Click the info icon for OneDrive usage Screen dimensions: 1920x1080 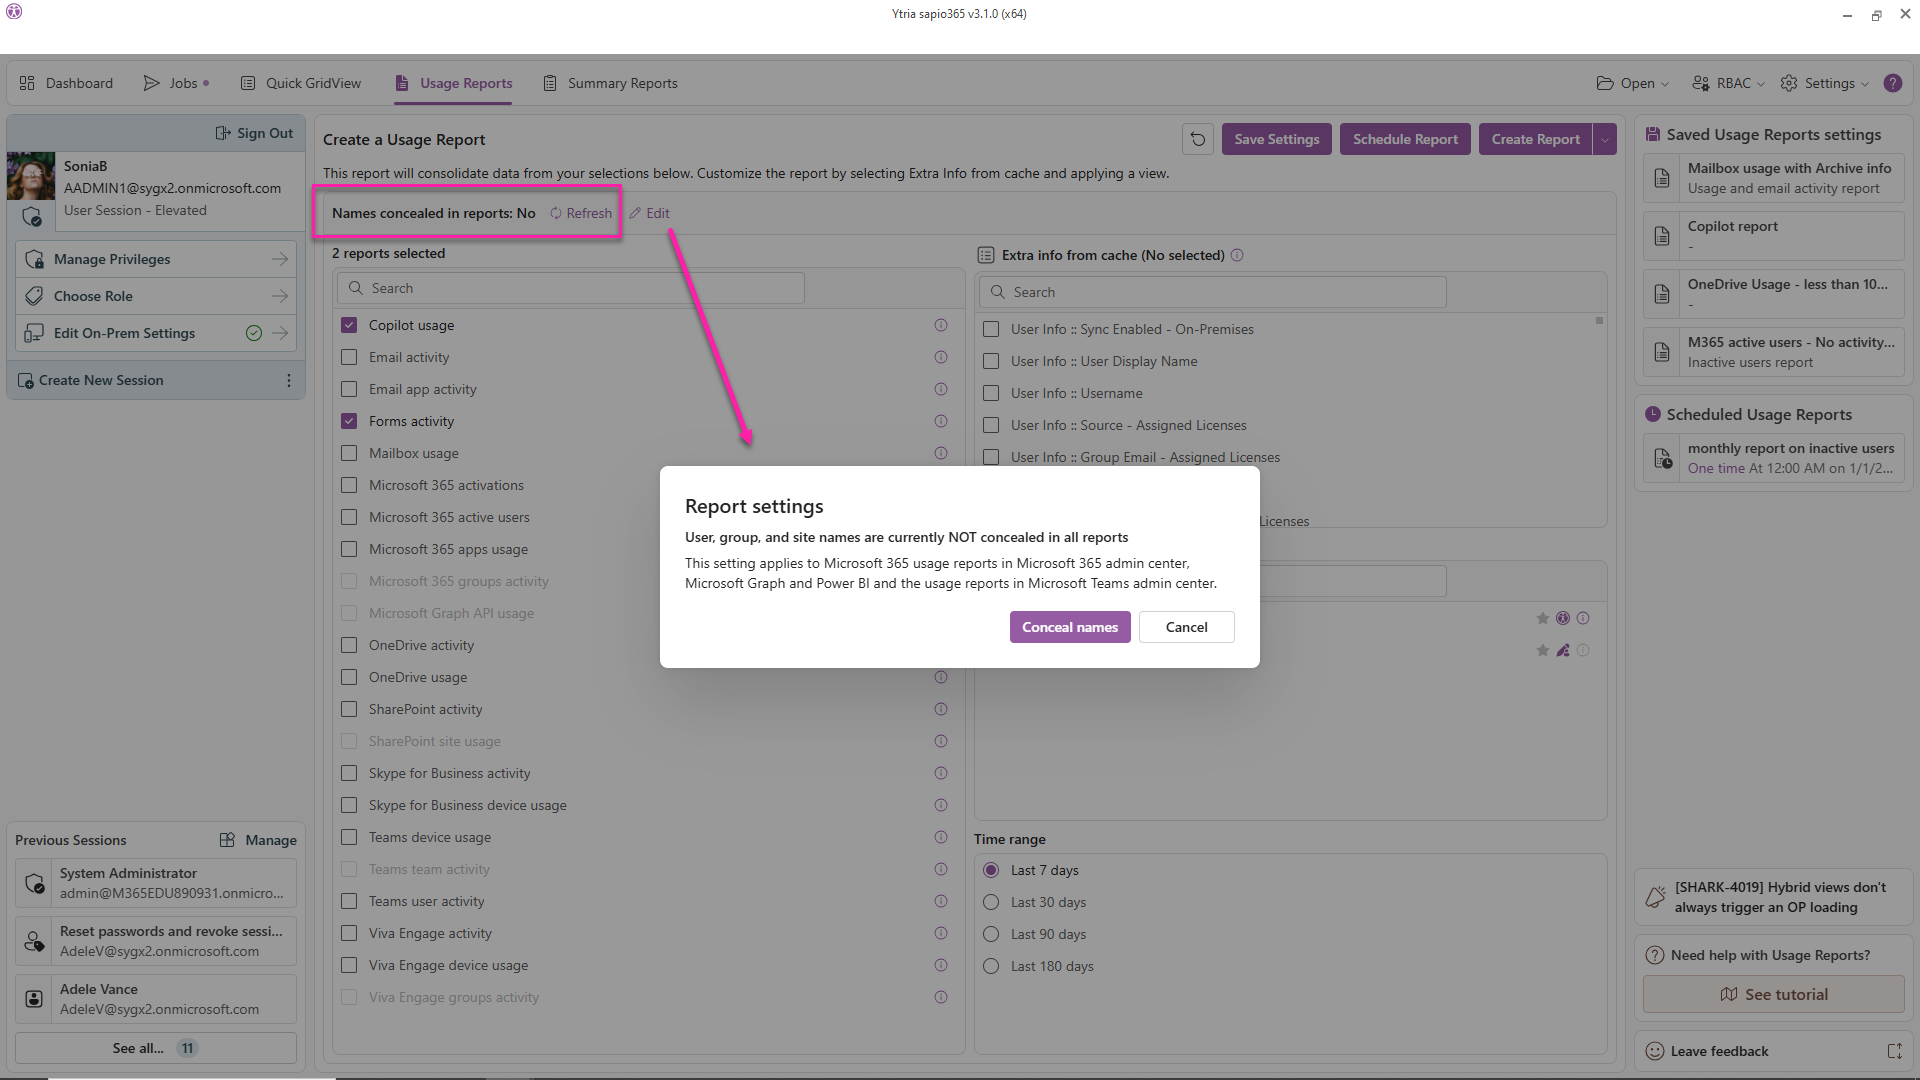pyautogui.click(x=941, y=677)
